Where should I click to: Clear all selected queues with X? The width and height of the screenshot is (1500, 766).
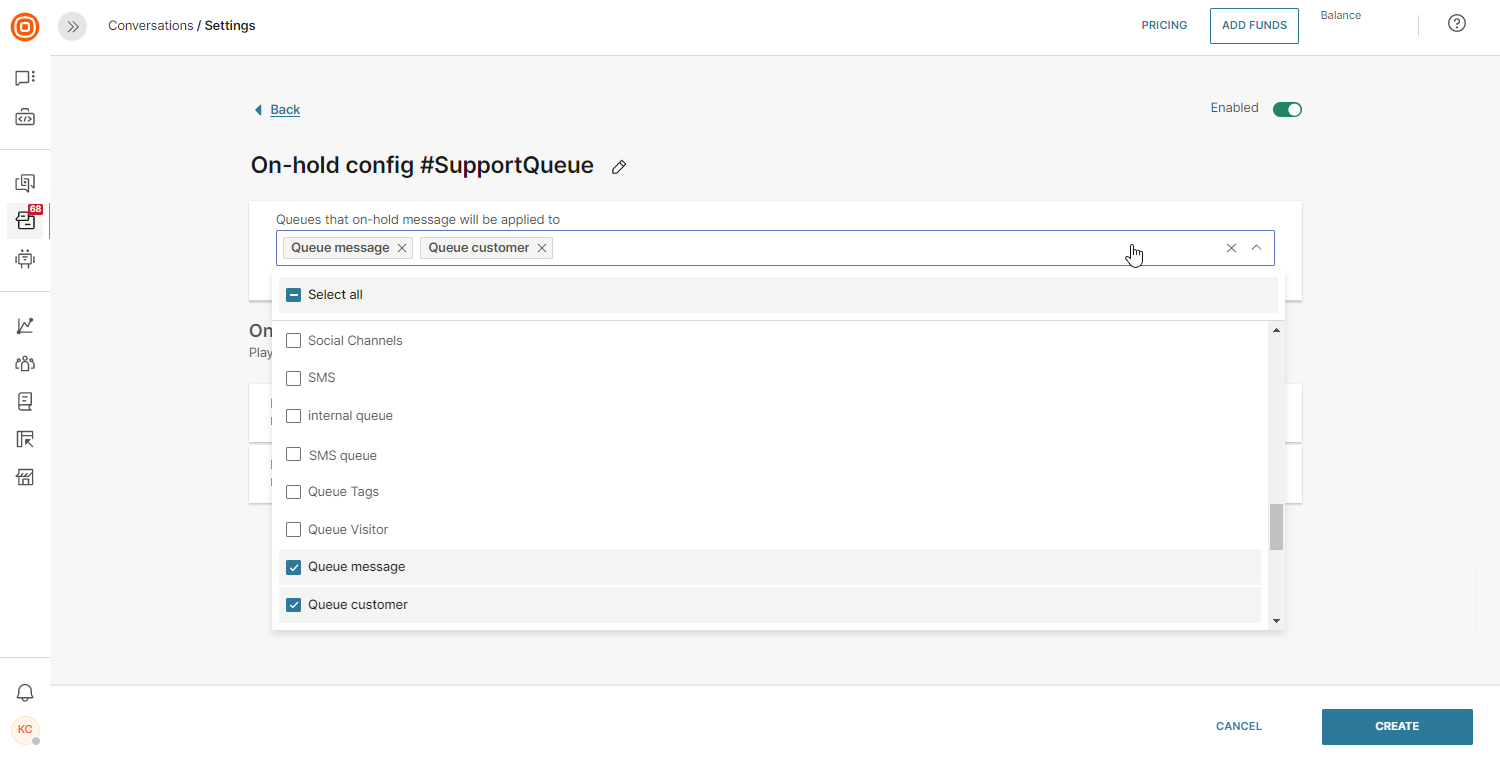click(1231, 248)
